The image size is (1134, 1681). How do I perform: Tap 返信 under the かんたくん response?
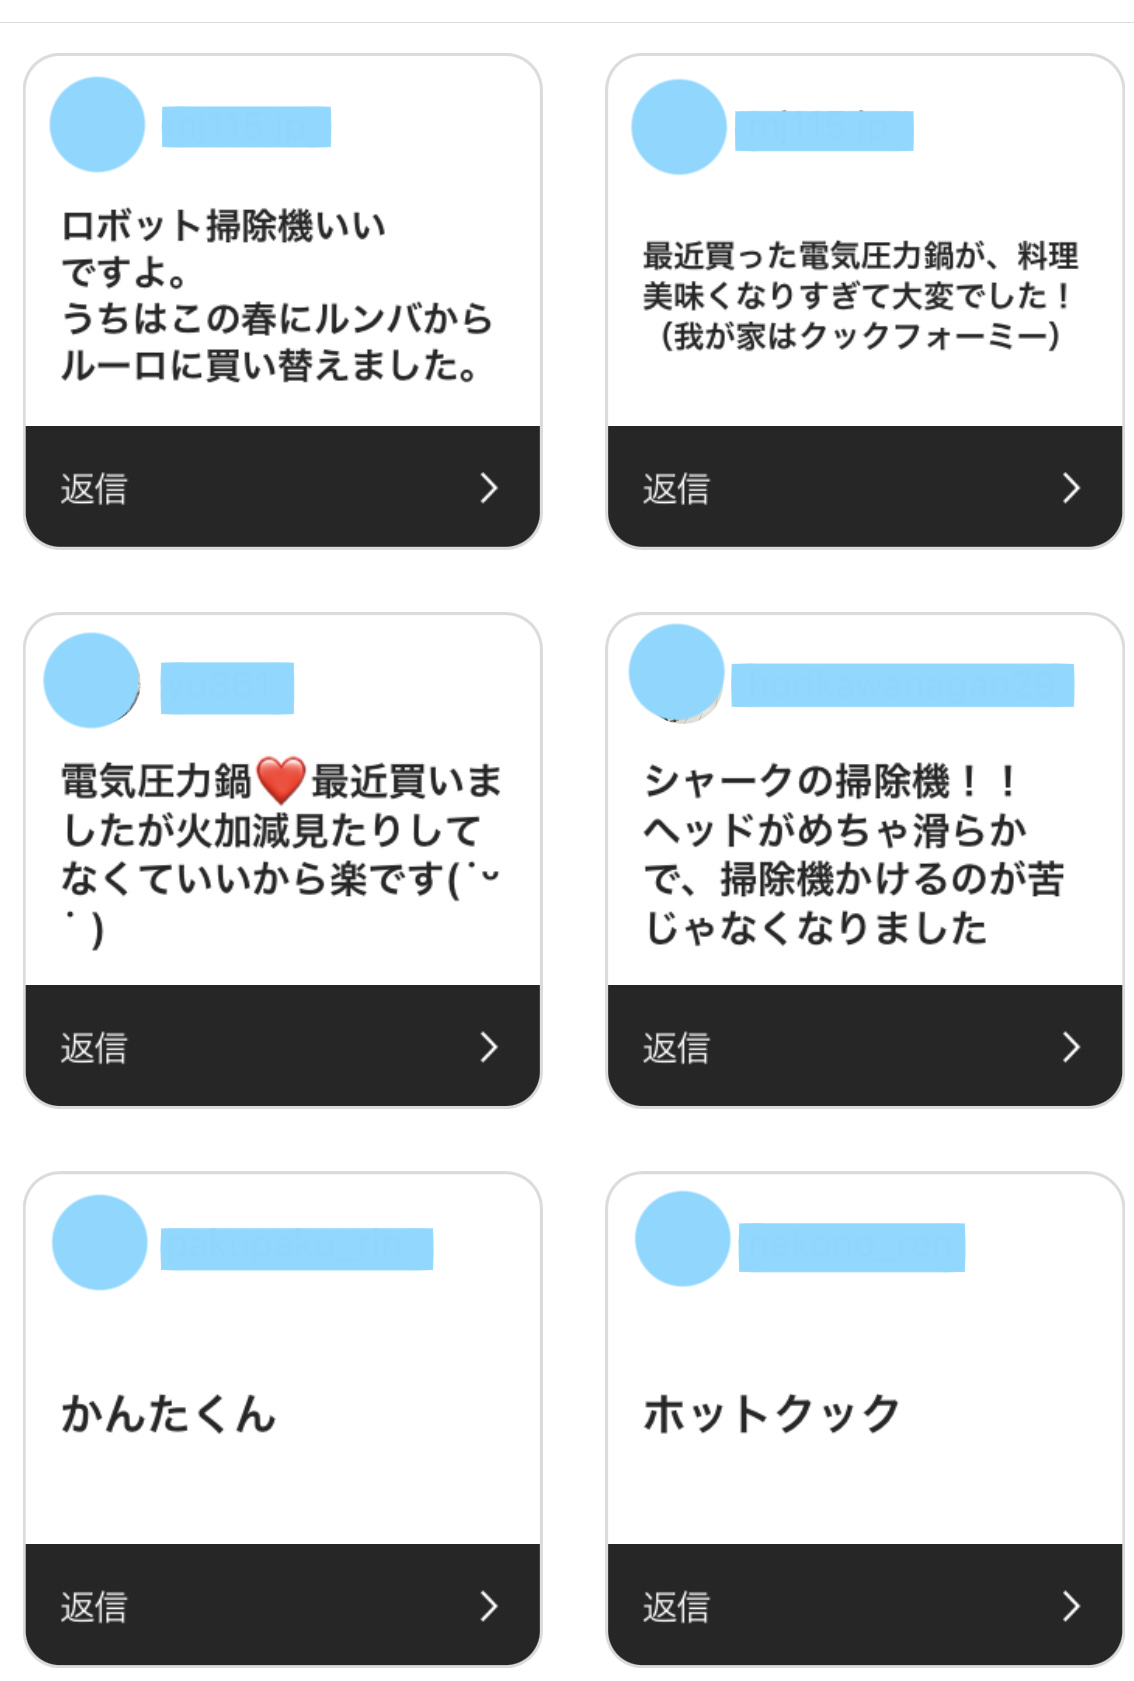click(x=94, y=1606)
